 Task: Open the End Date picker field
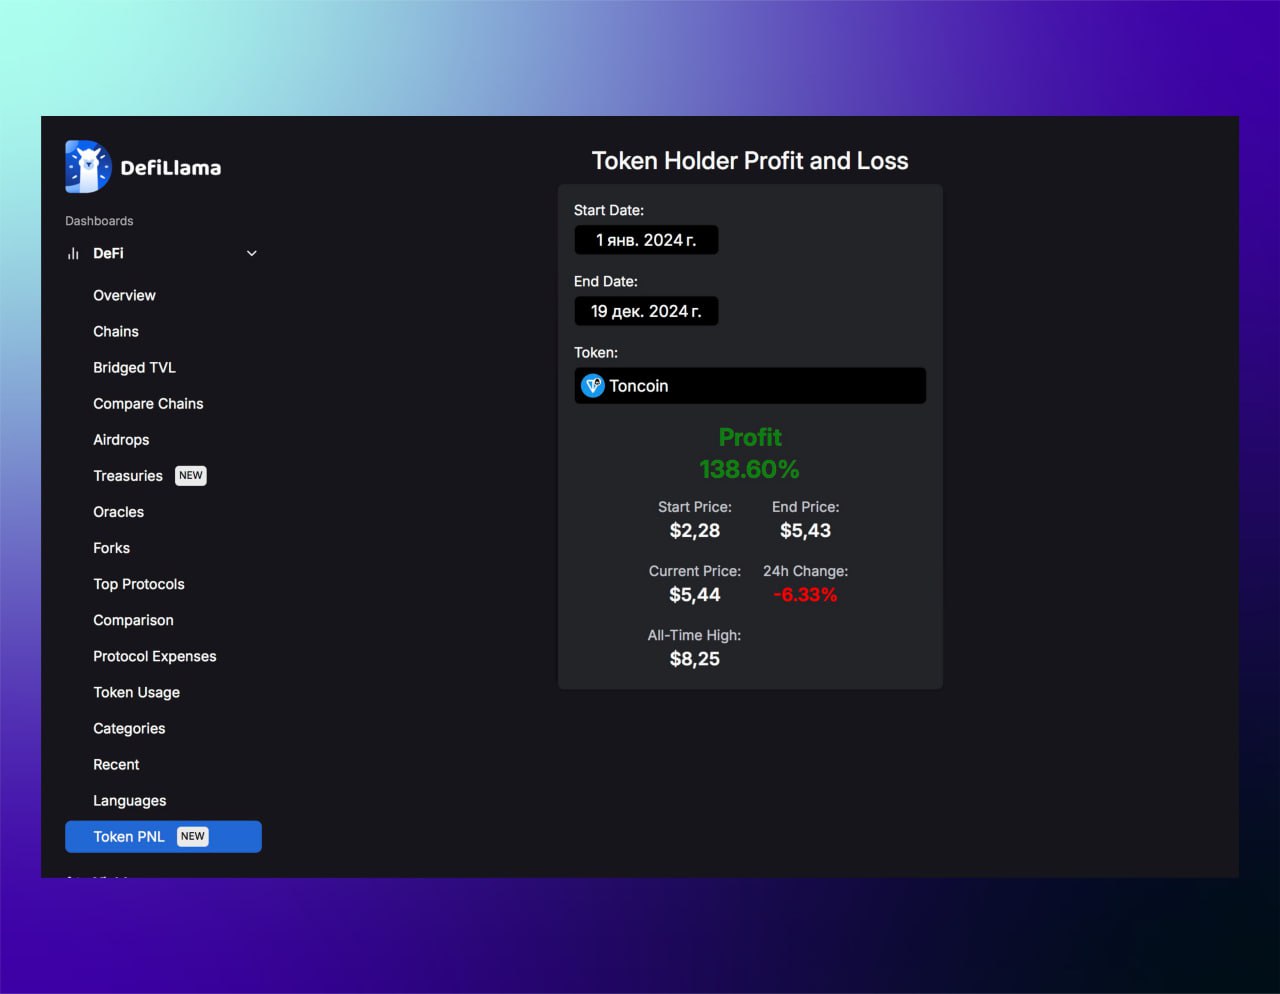tap(646, 311)
